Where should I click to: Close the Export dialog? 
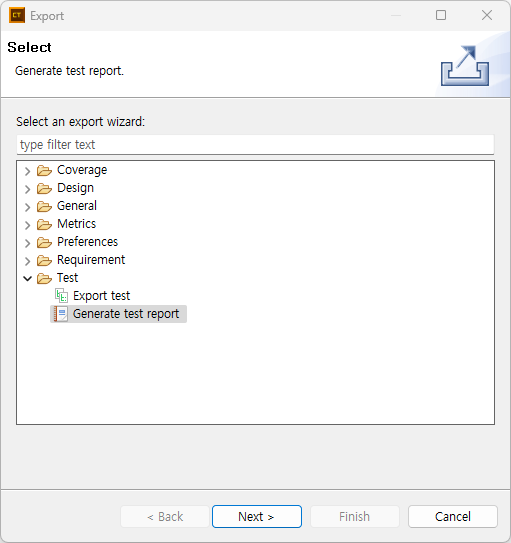[x=487, y=15]
